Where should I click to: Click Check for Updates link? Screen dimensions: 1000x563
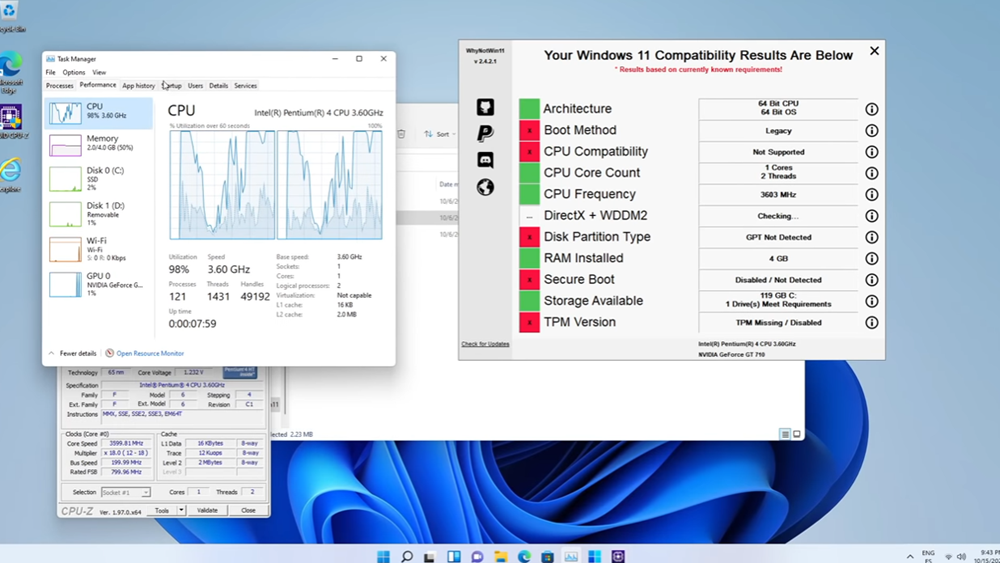485,344
